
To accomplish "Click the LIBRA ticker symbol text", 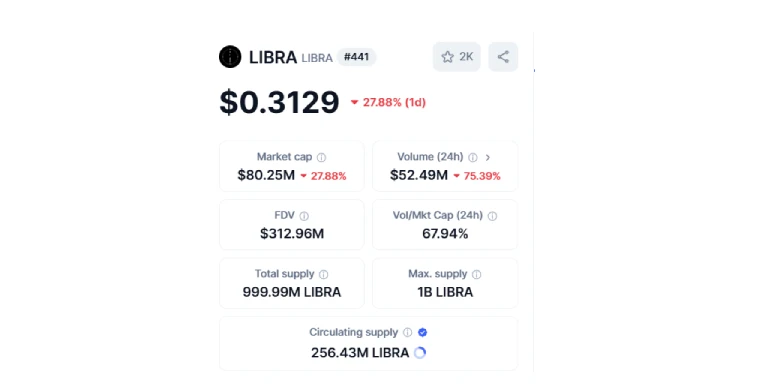I will pyautogui.click(x=317, y=58).
